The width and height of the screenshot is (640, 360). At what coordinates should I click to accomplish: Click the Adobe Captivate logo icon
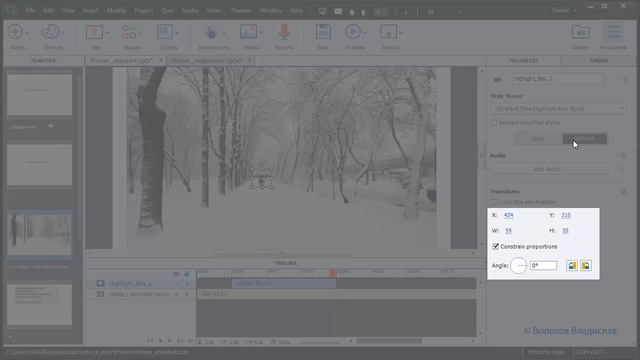[x=11, y=11]
